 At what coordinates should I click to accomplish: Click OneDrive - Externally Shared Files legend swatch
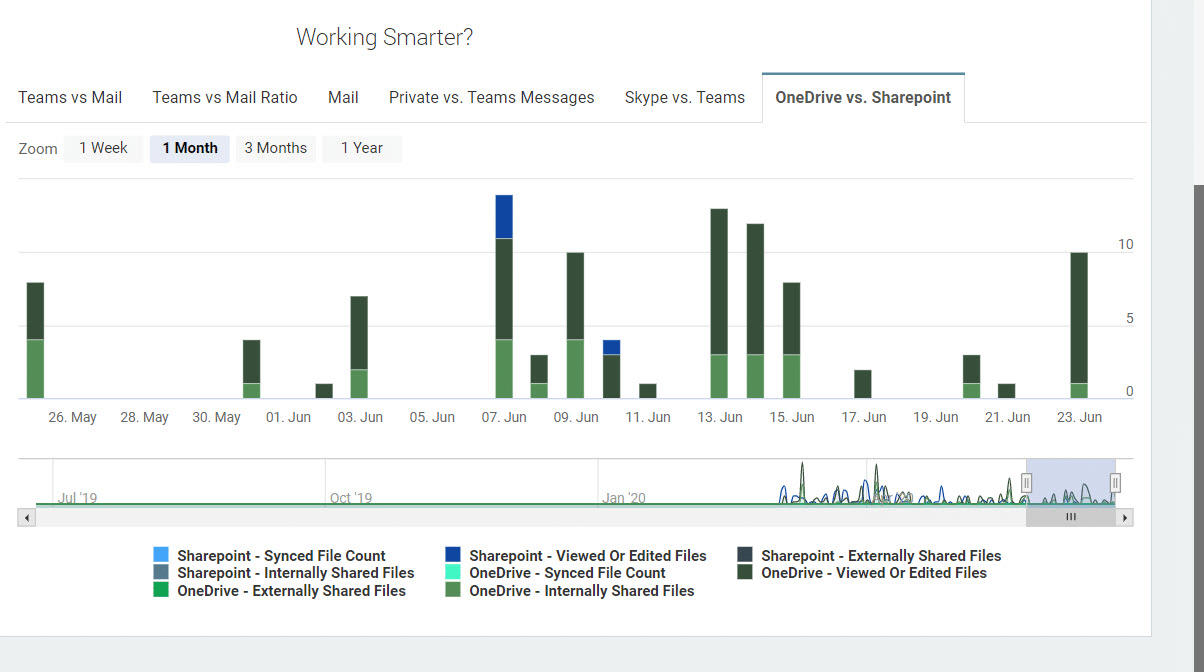coord(161,591)
